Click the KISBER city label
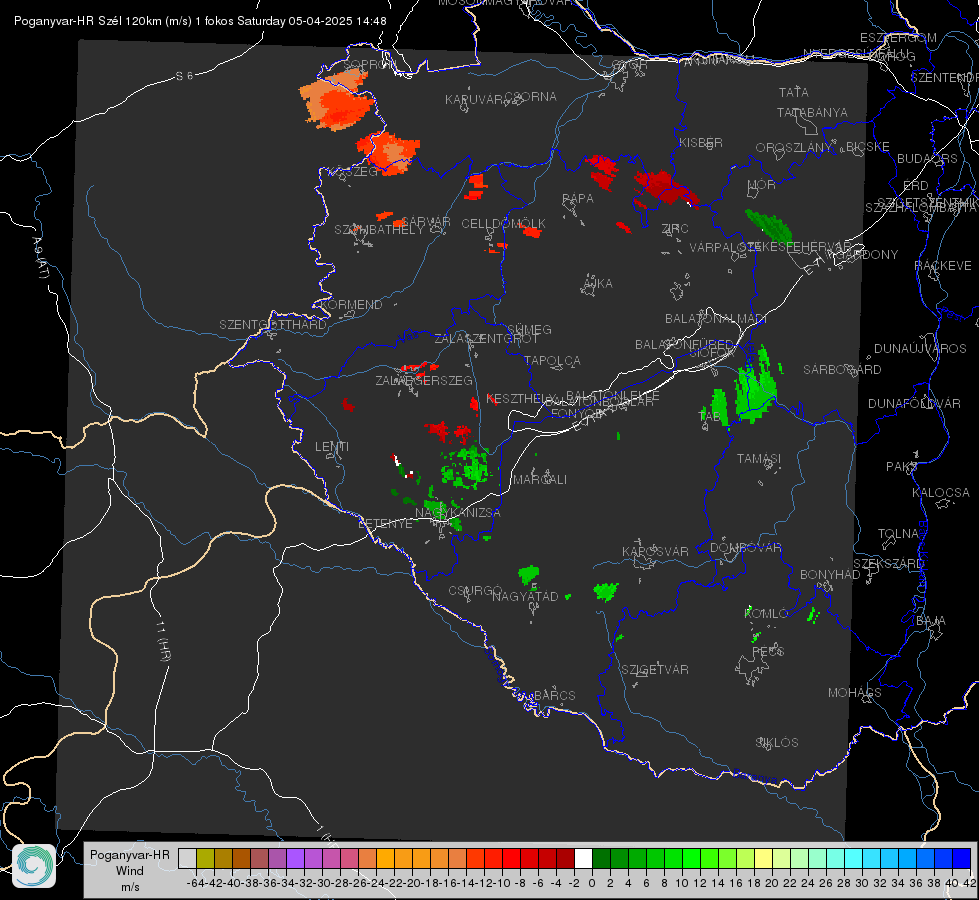This screenshot has height=900, width=979. (x=701, y=142)
